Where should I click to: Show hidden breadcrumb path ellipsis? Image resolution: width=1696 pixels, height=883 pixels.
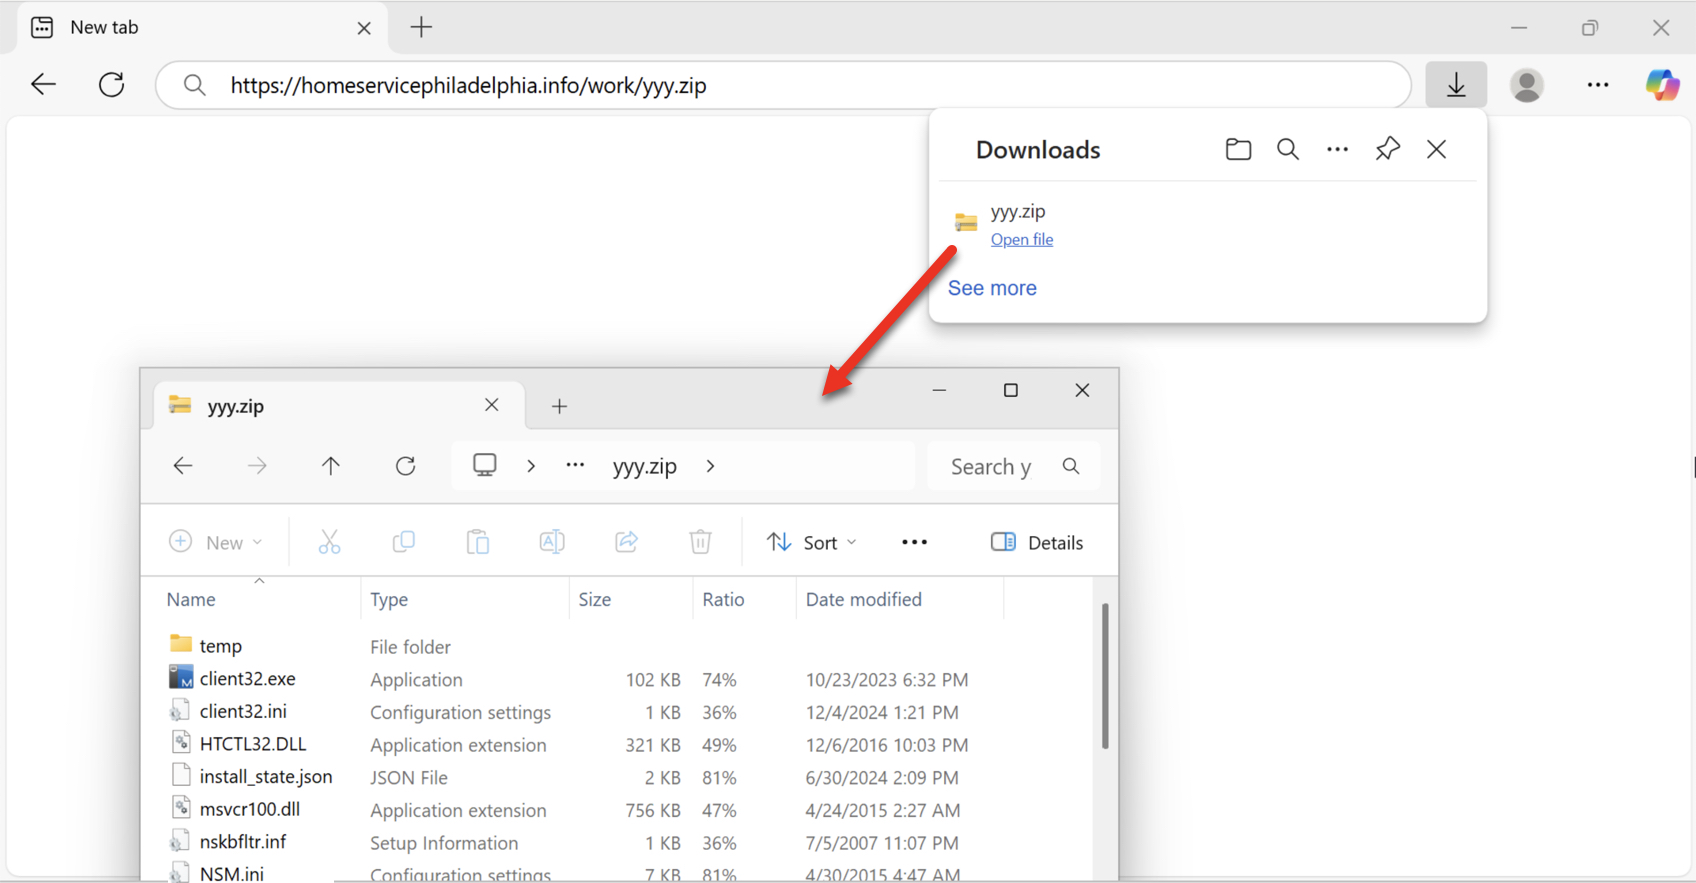575,465
